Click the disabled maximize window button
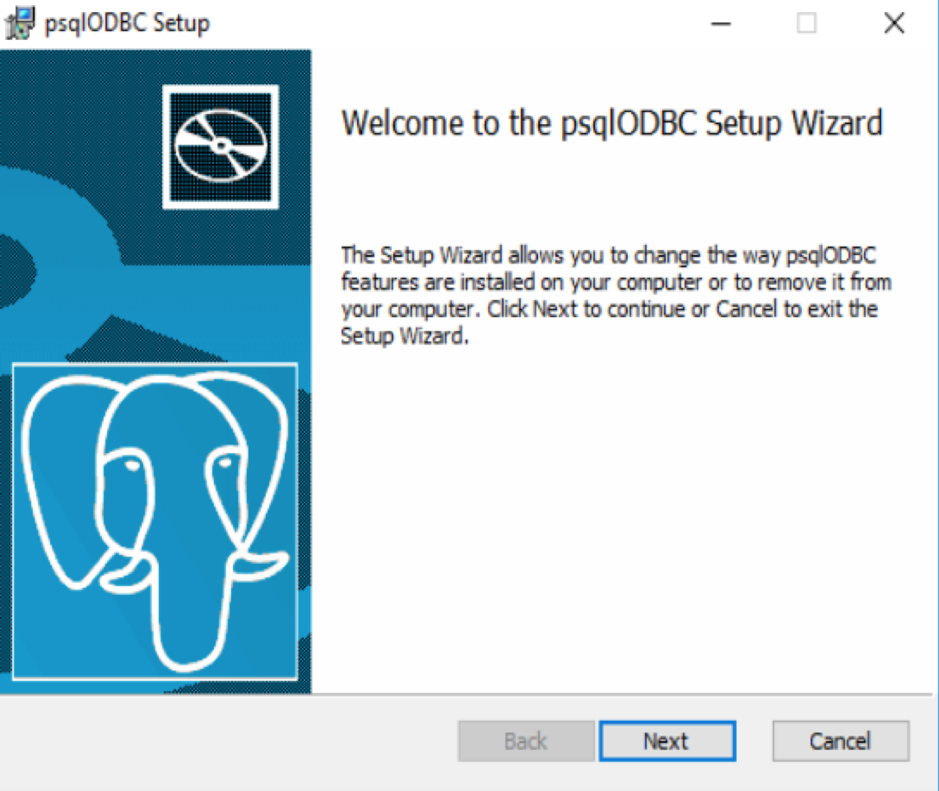The height and width of the screenshot is (791, 939). (x=807, y=23)
